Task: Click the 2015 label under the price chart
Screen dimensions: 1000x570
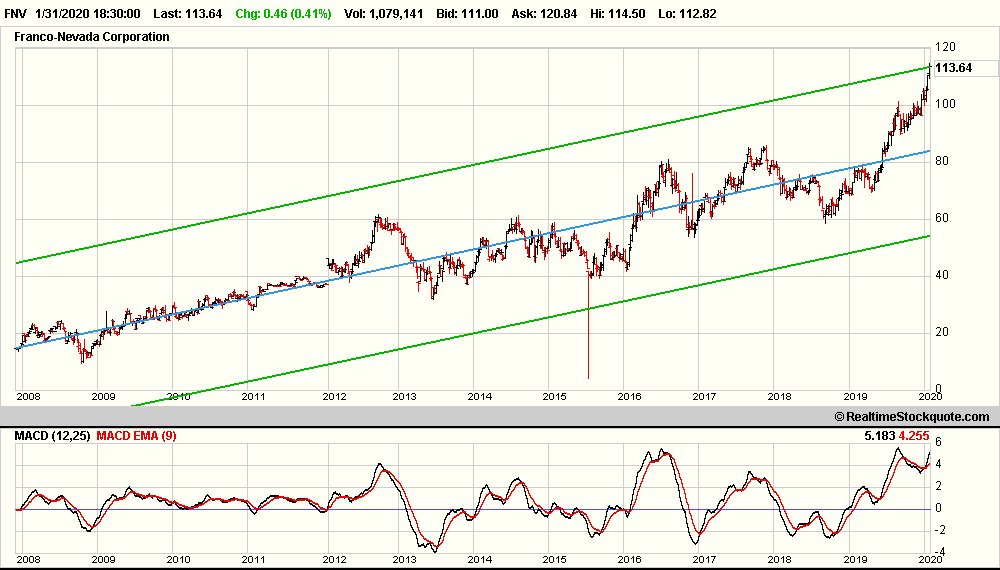Action: click(x=554, y=397)
